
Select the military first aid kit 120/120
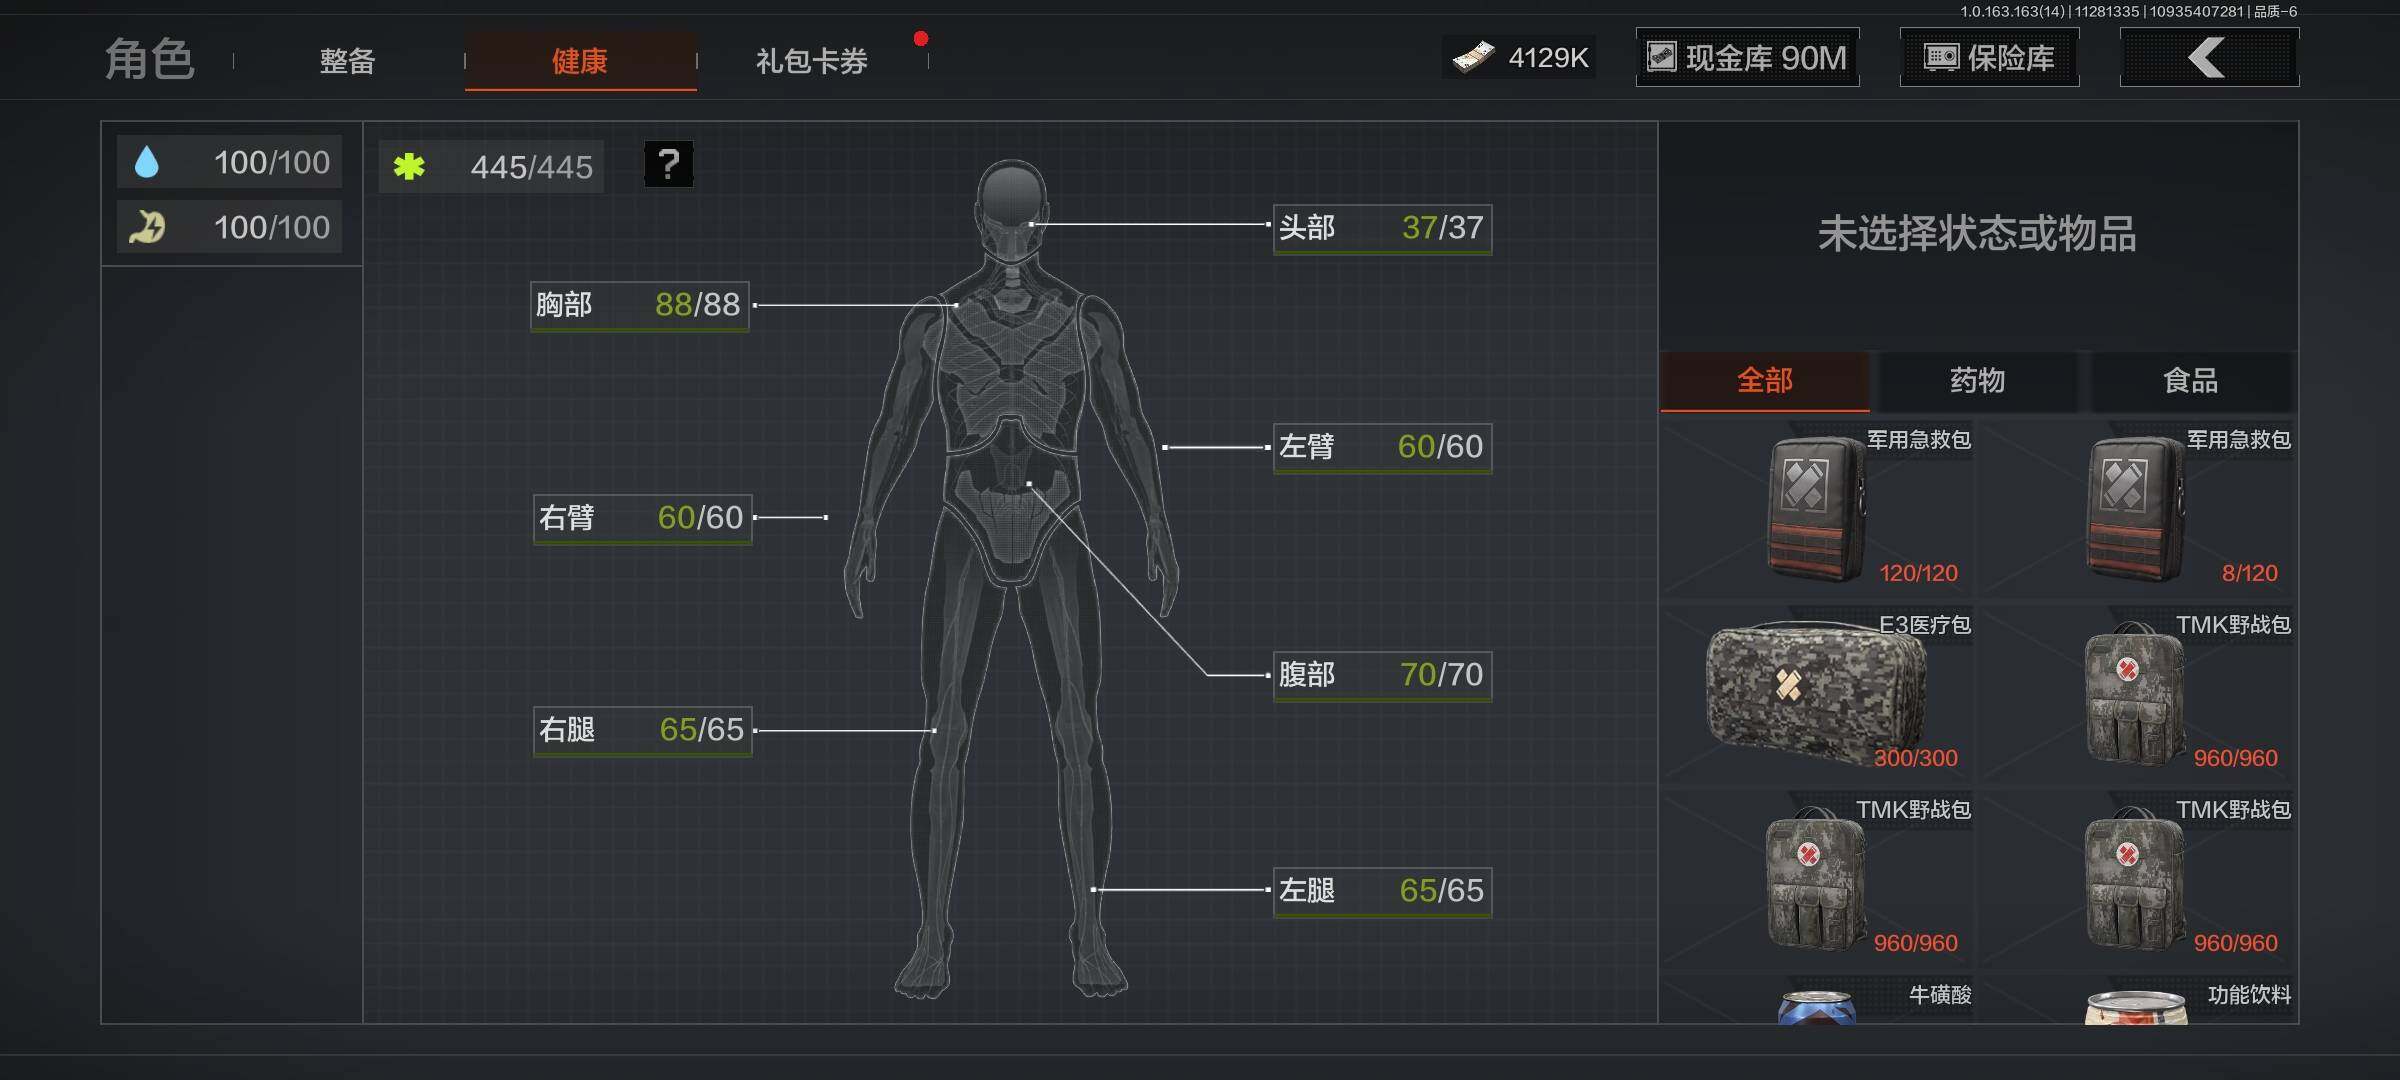point(1818,508)
